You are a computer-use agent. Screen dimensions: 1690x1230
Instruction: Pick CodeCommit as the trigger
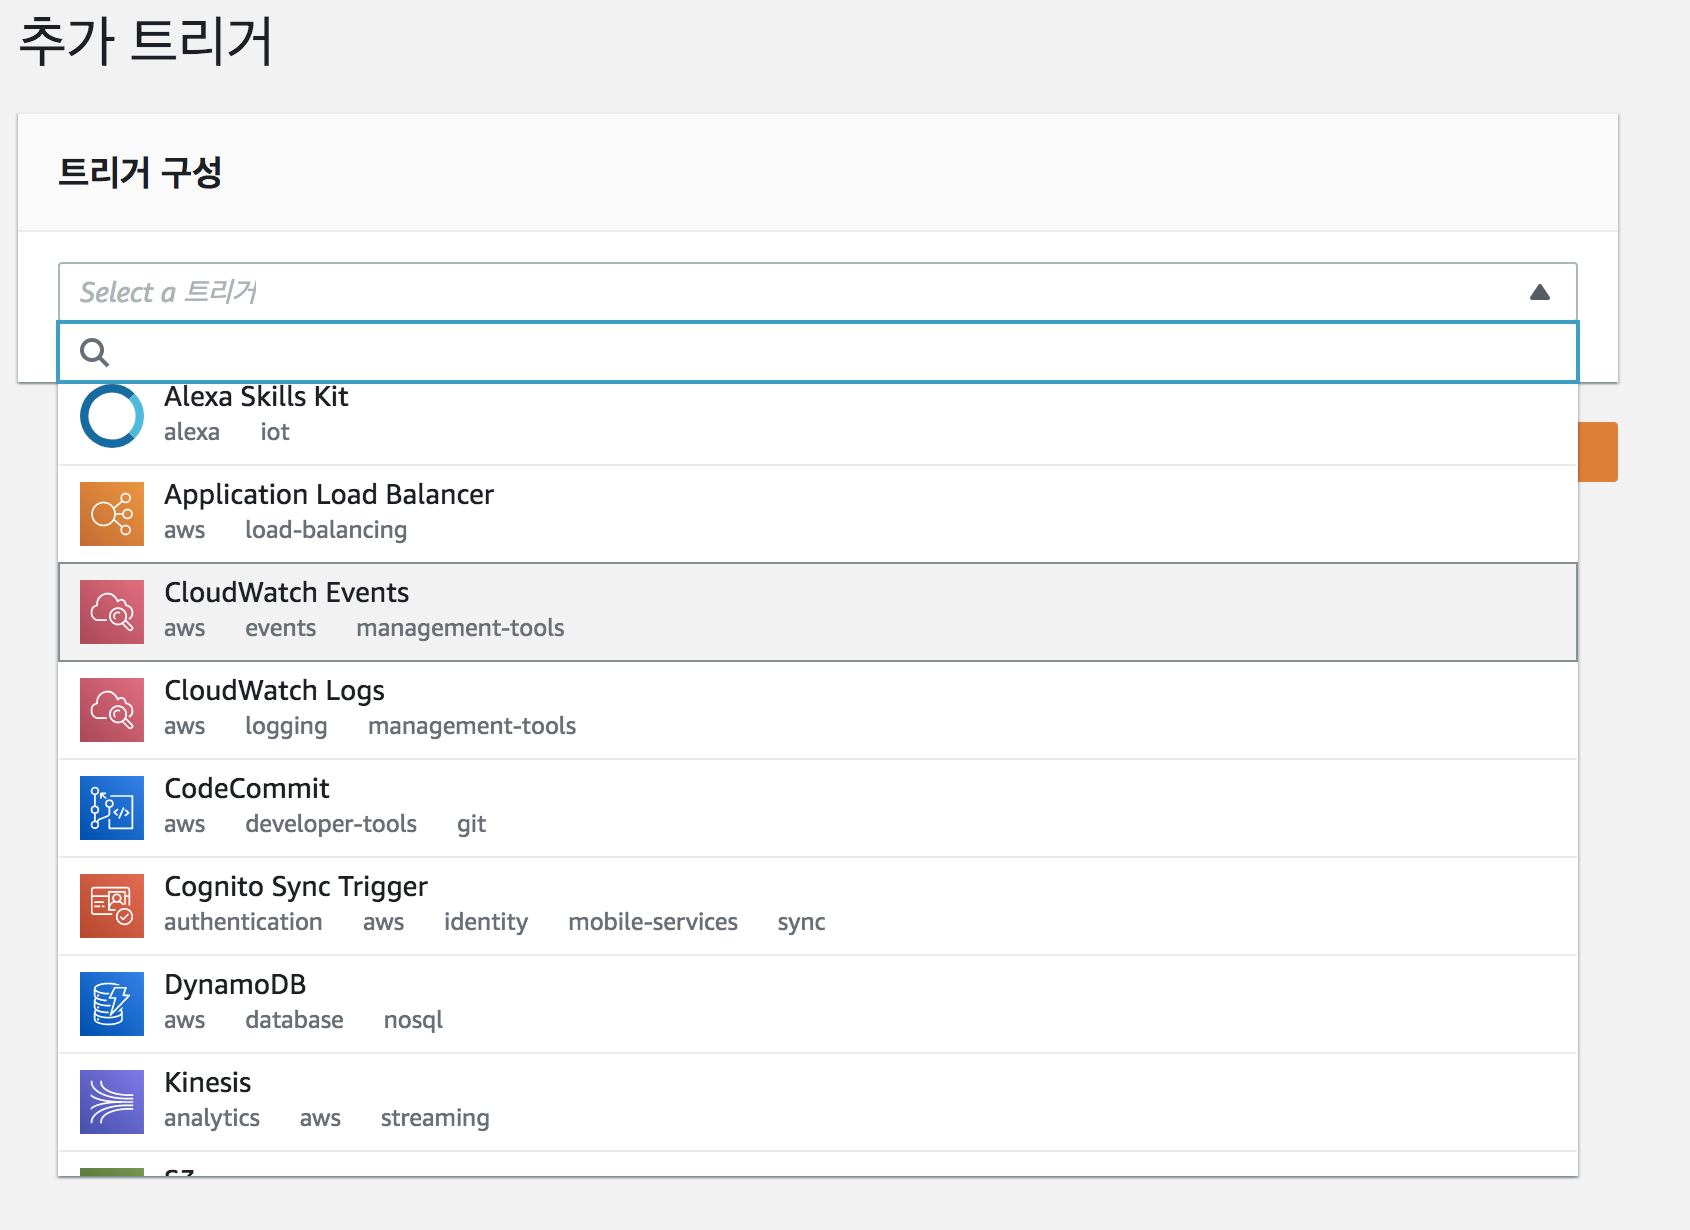[x=818, y=808]
